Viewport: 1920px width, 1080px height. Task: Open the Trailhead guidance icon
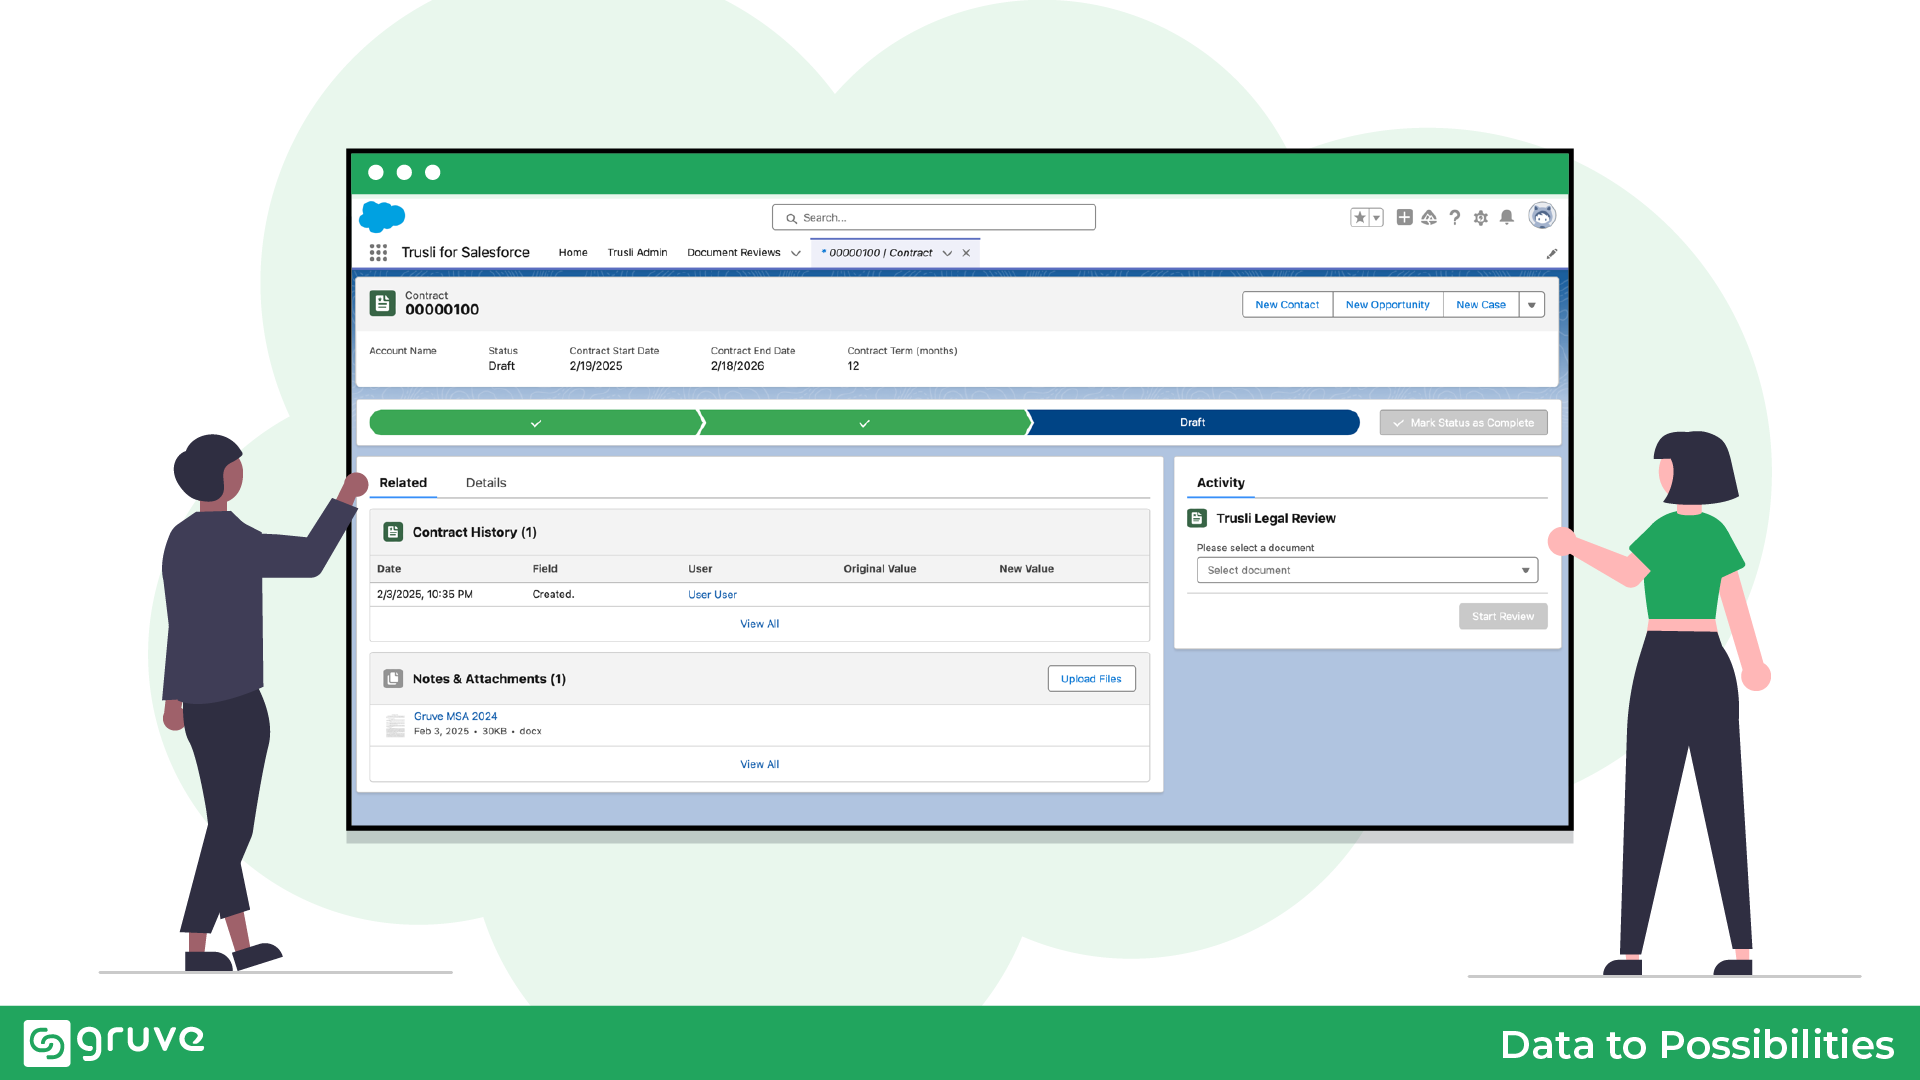1429,217
